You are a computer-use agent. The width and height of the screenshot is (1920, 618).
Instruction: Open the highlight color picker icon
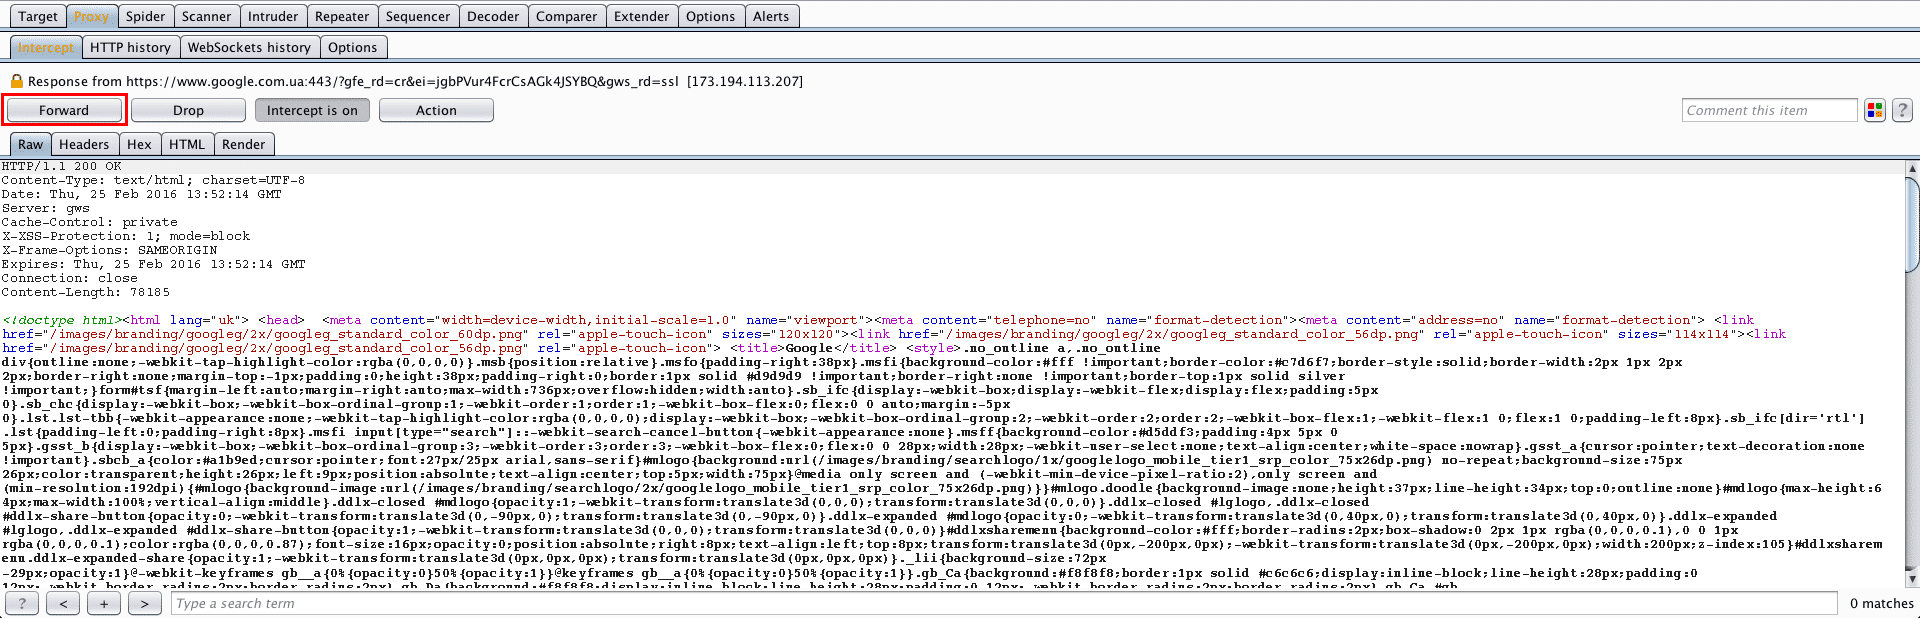tap(1874, 110)
